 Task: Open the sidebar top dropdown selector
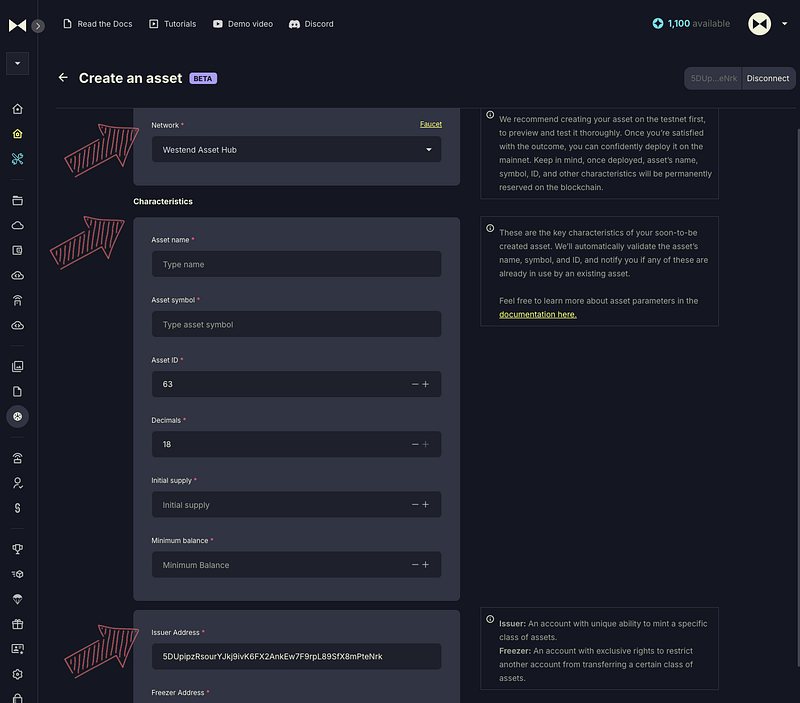point(17,63)
